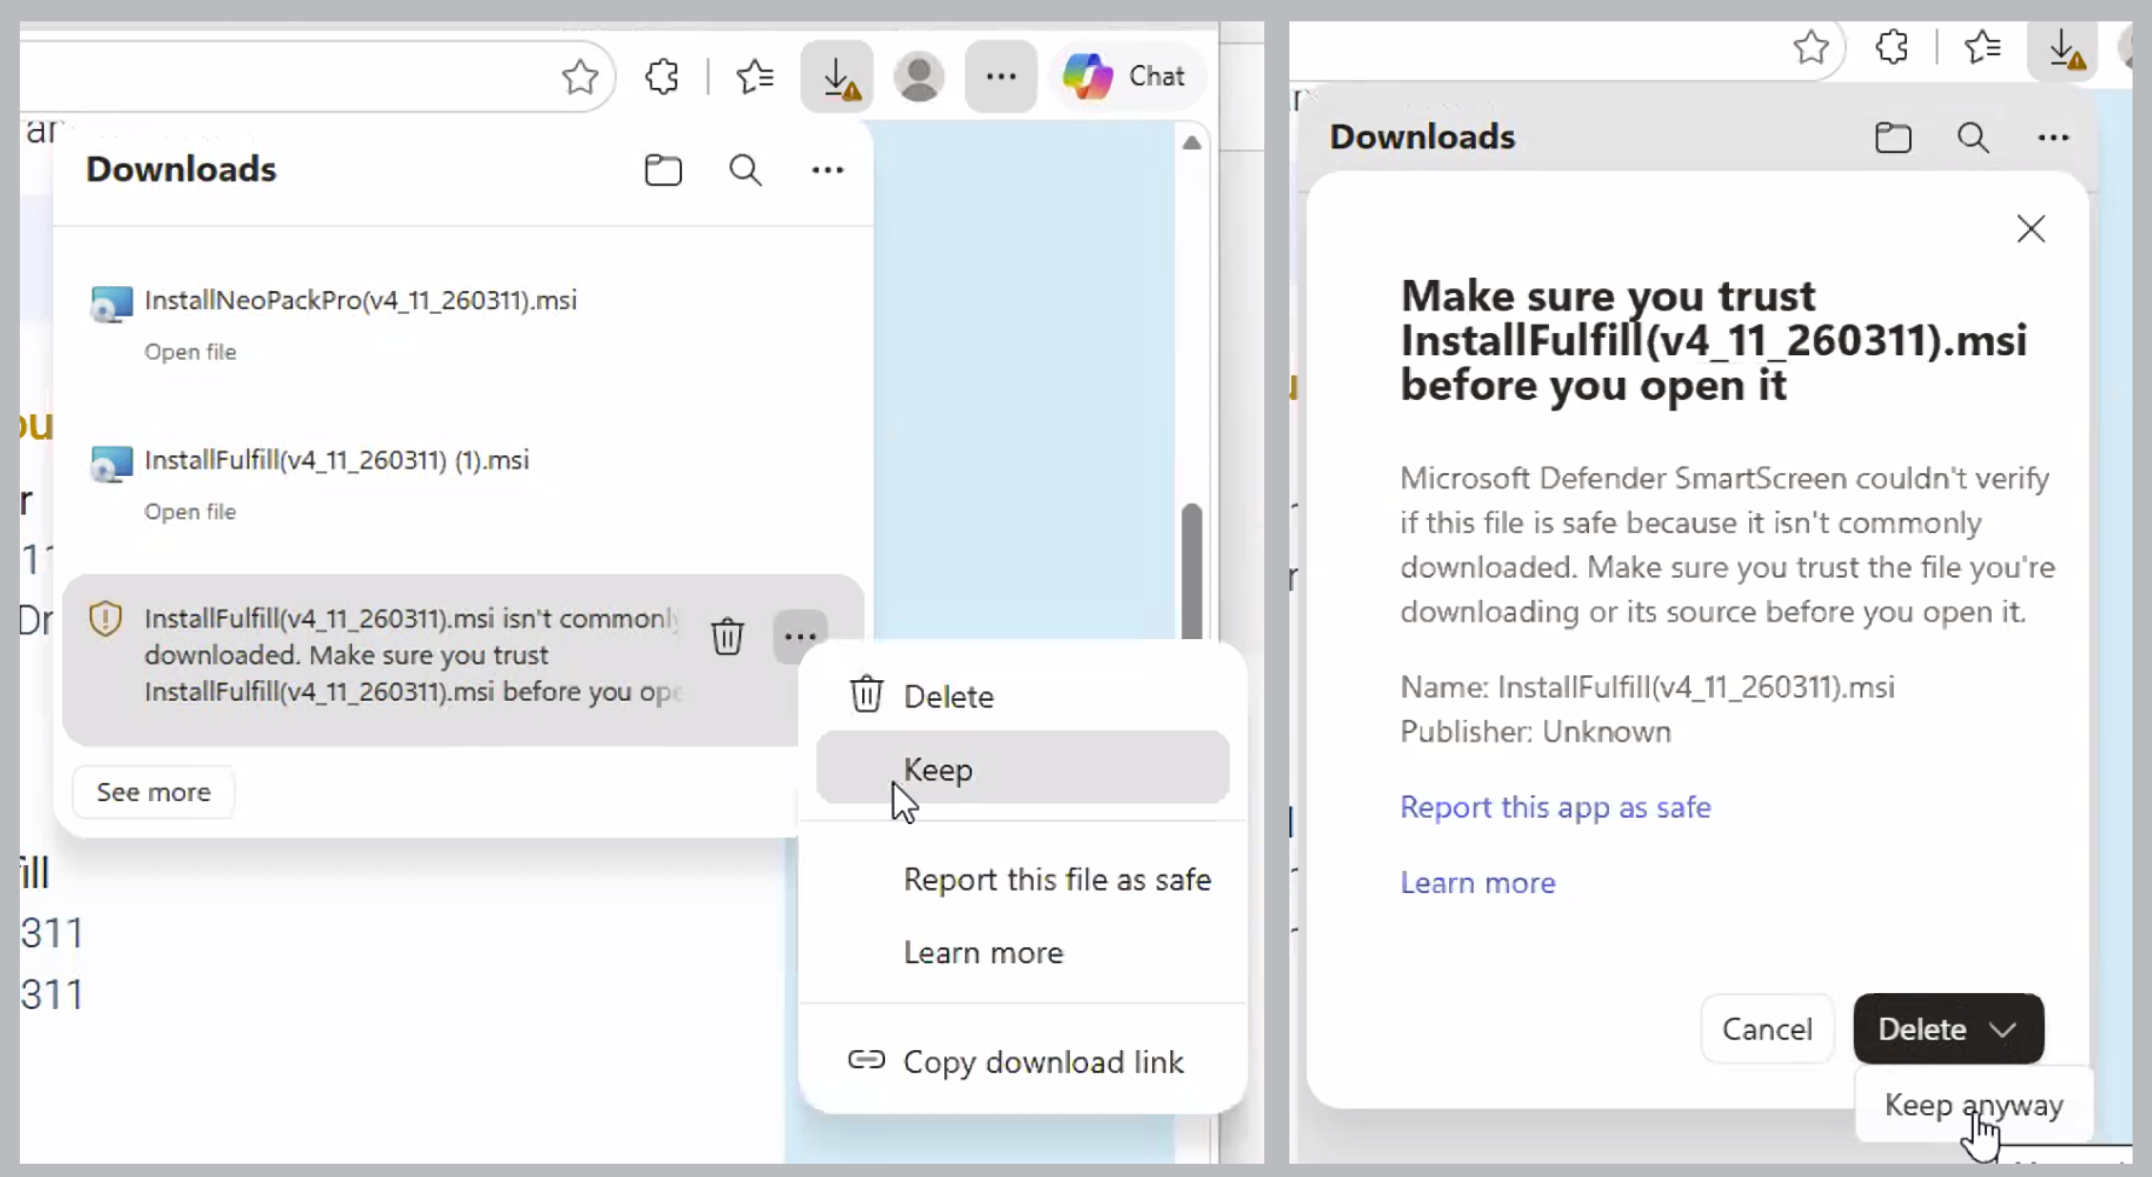Search downloads in left Downloads panel
The width and height of the screenshot is (2152, 1177).
pos(745,170)
